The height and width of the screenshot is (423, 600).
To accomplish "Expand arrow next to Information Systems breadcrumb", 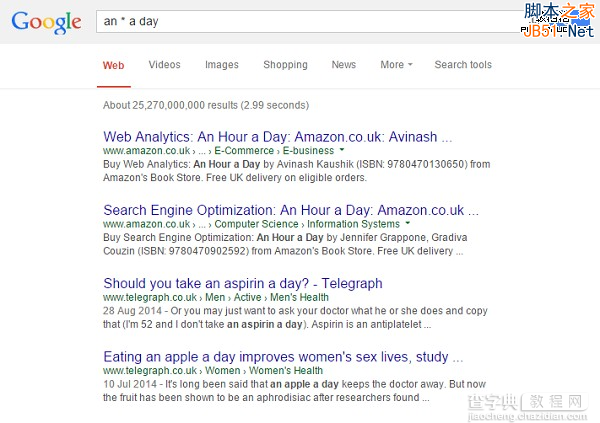I will point(408,223).
